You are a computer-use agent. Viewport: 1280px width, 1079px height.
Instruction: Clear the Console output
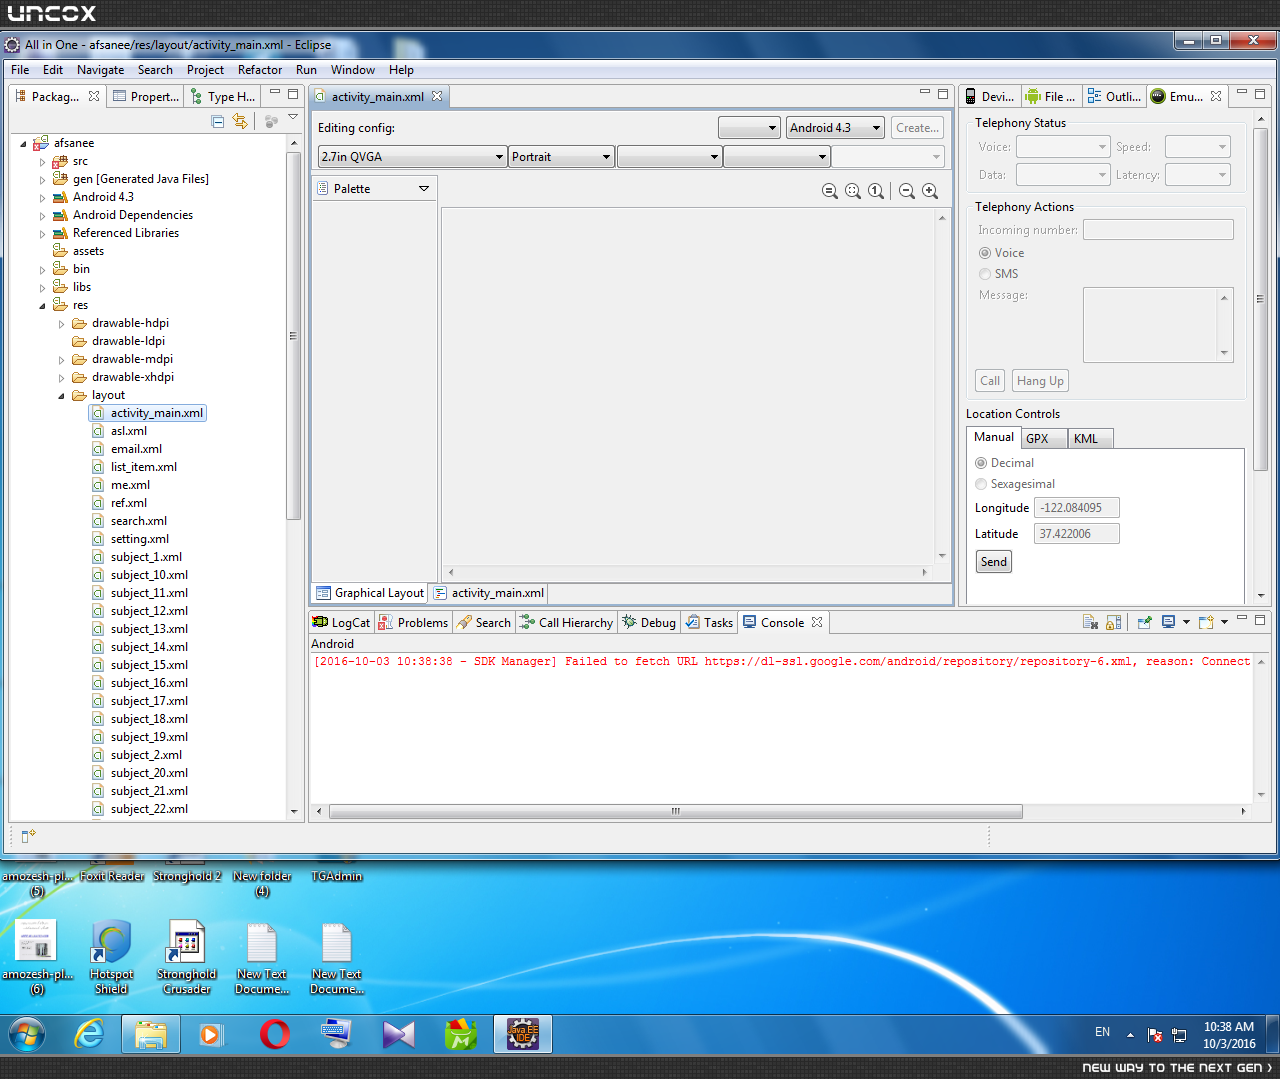coord(1091,622)
